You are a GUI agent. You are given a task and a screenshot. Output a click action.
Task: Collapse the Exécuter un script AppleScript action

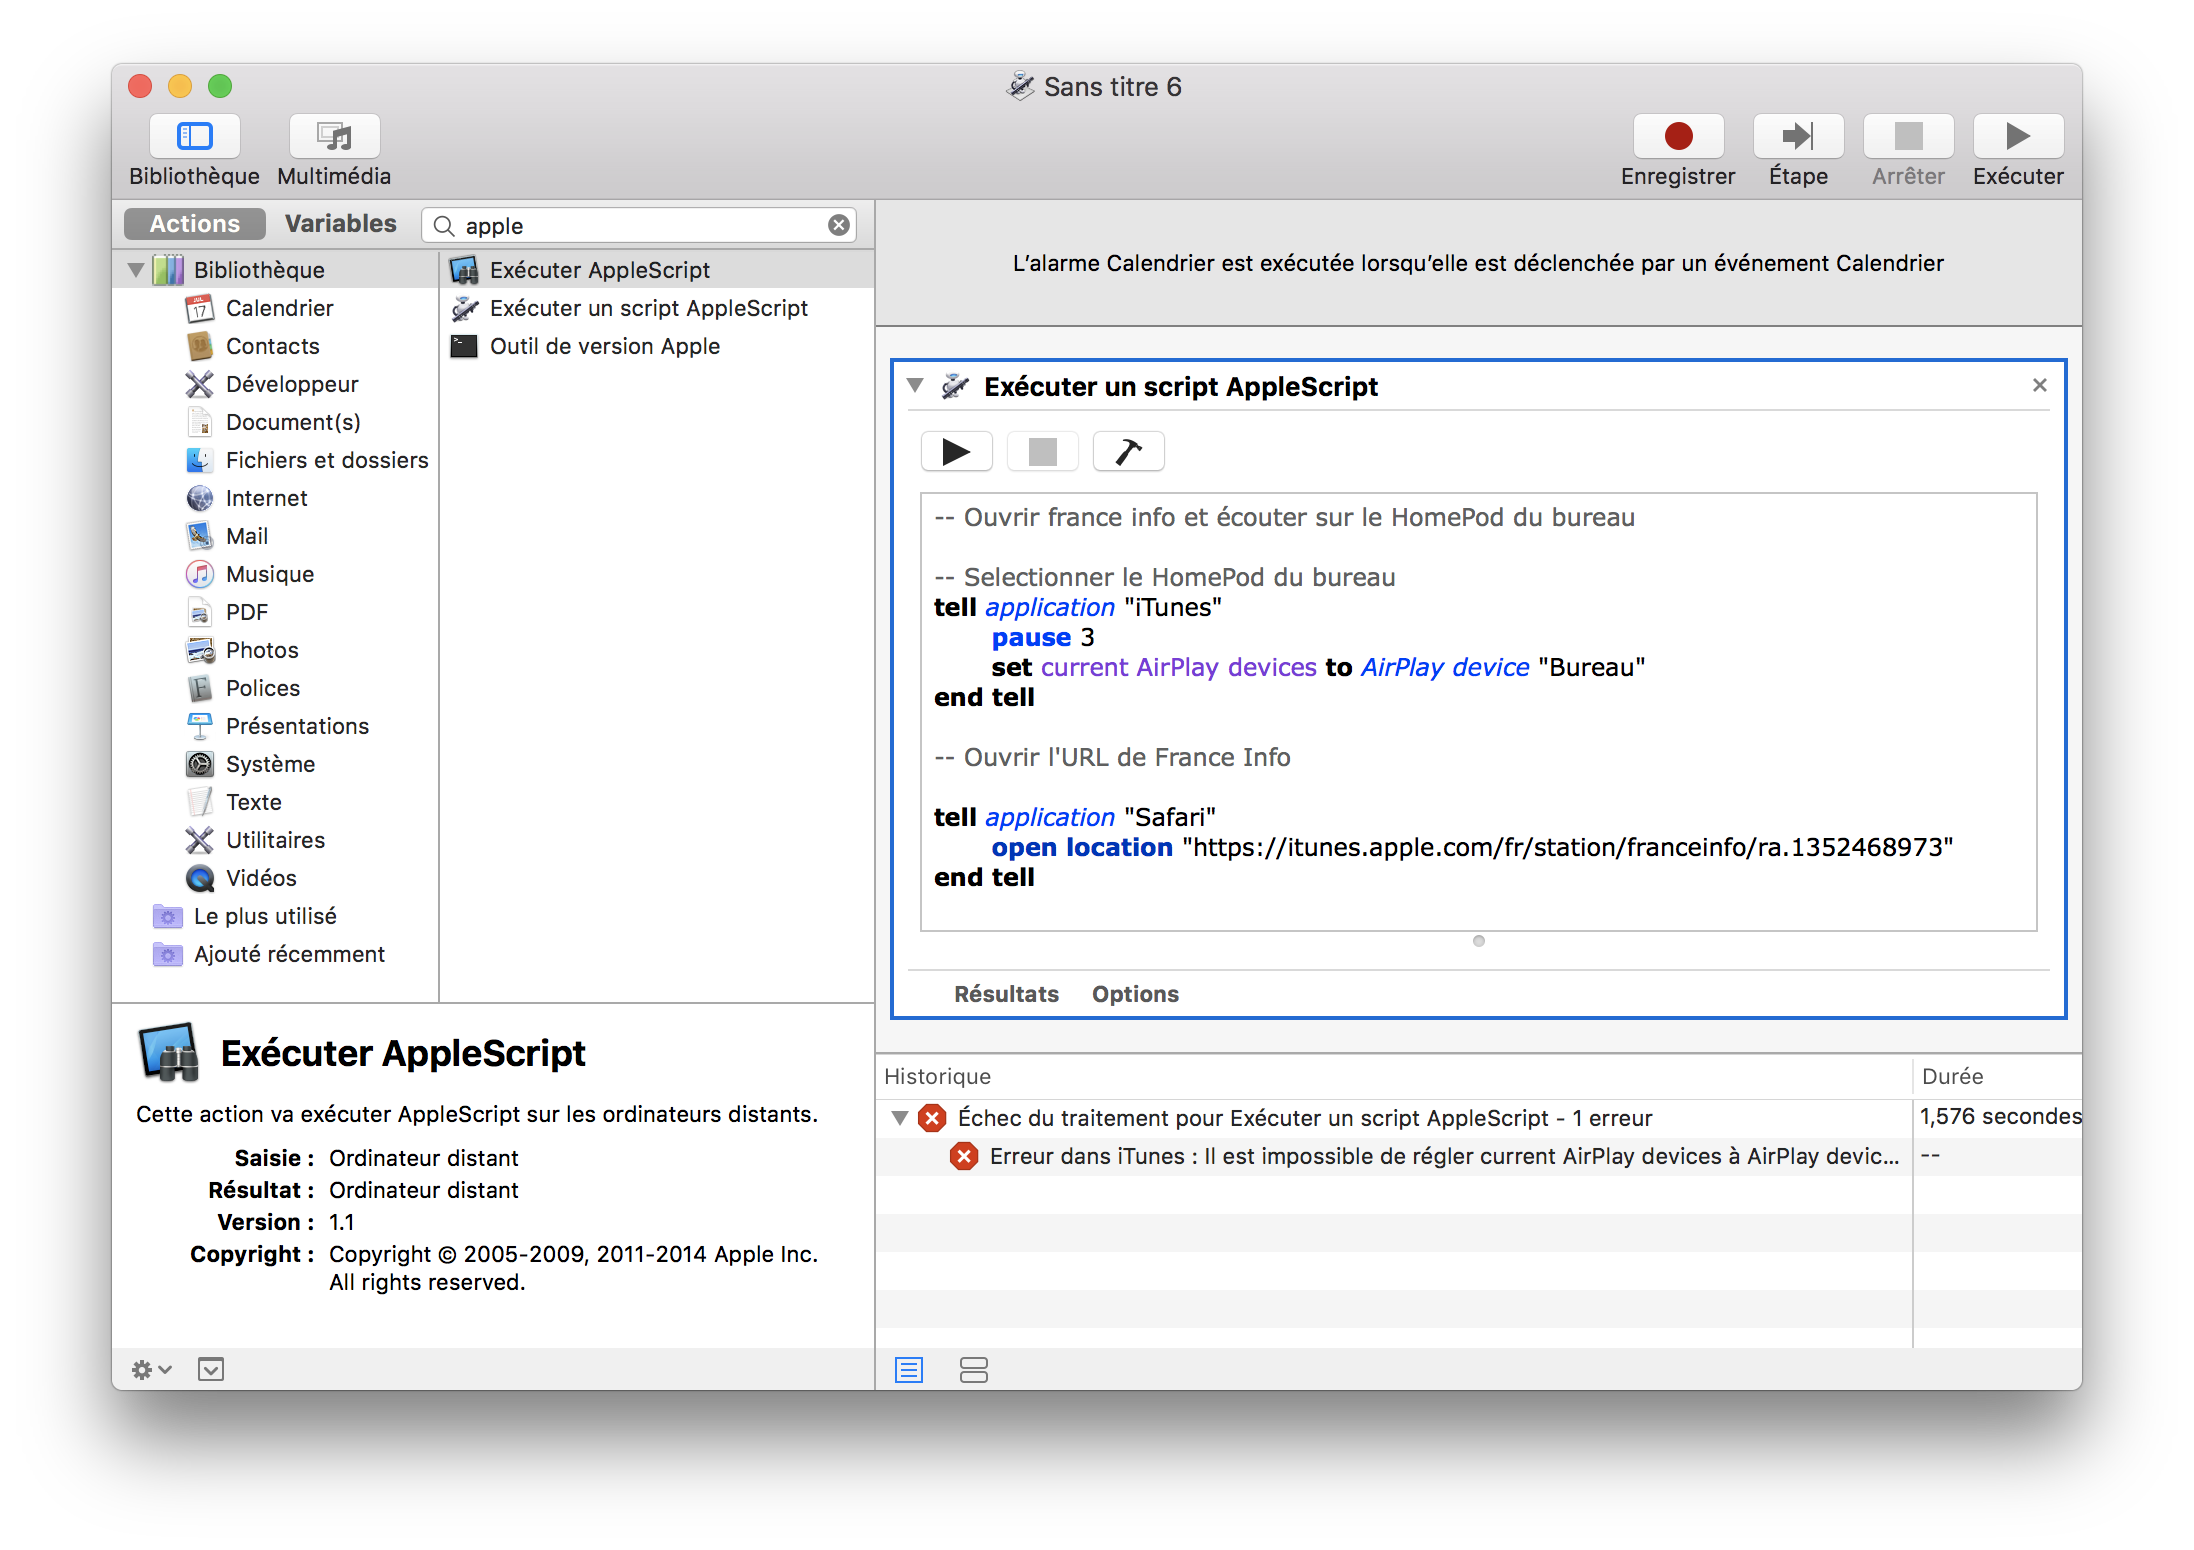(915, 386)
